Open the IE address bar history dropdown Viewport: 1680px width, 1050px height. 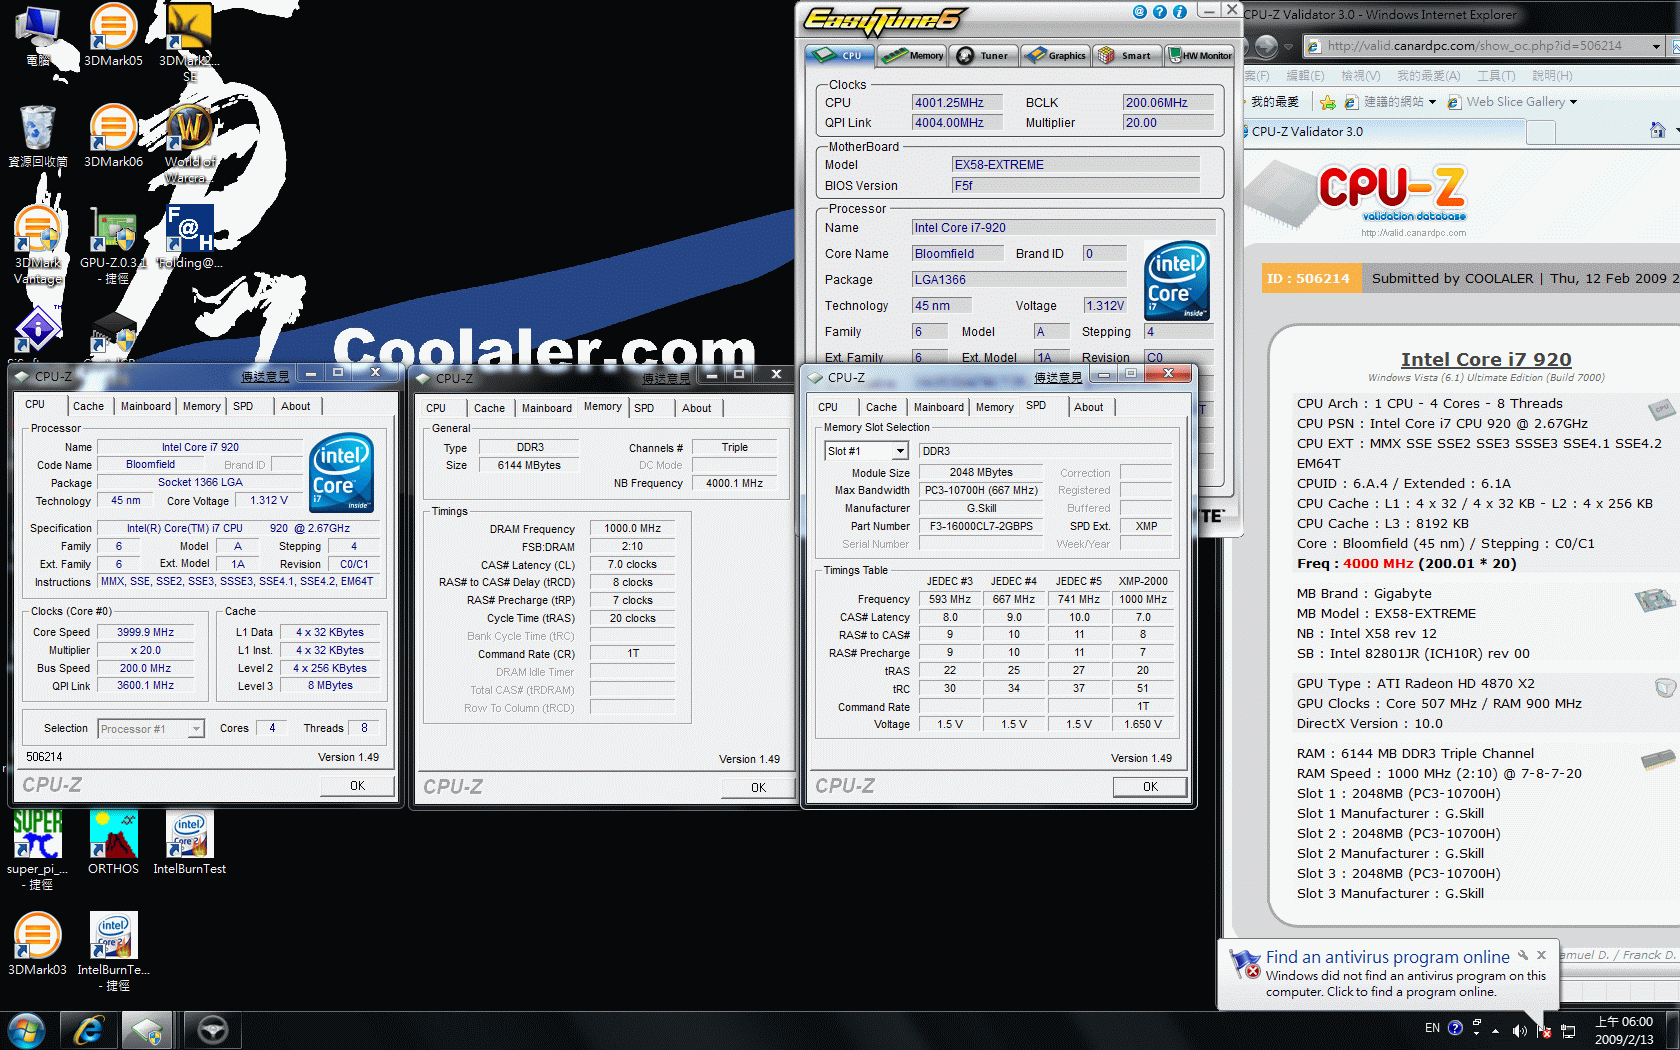1656,46
